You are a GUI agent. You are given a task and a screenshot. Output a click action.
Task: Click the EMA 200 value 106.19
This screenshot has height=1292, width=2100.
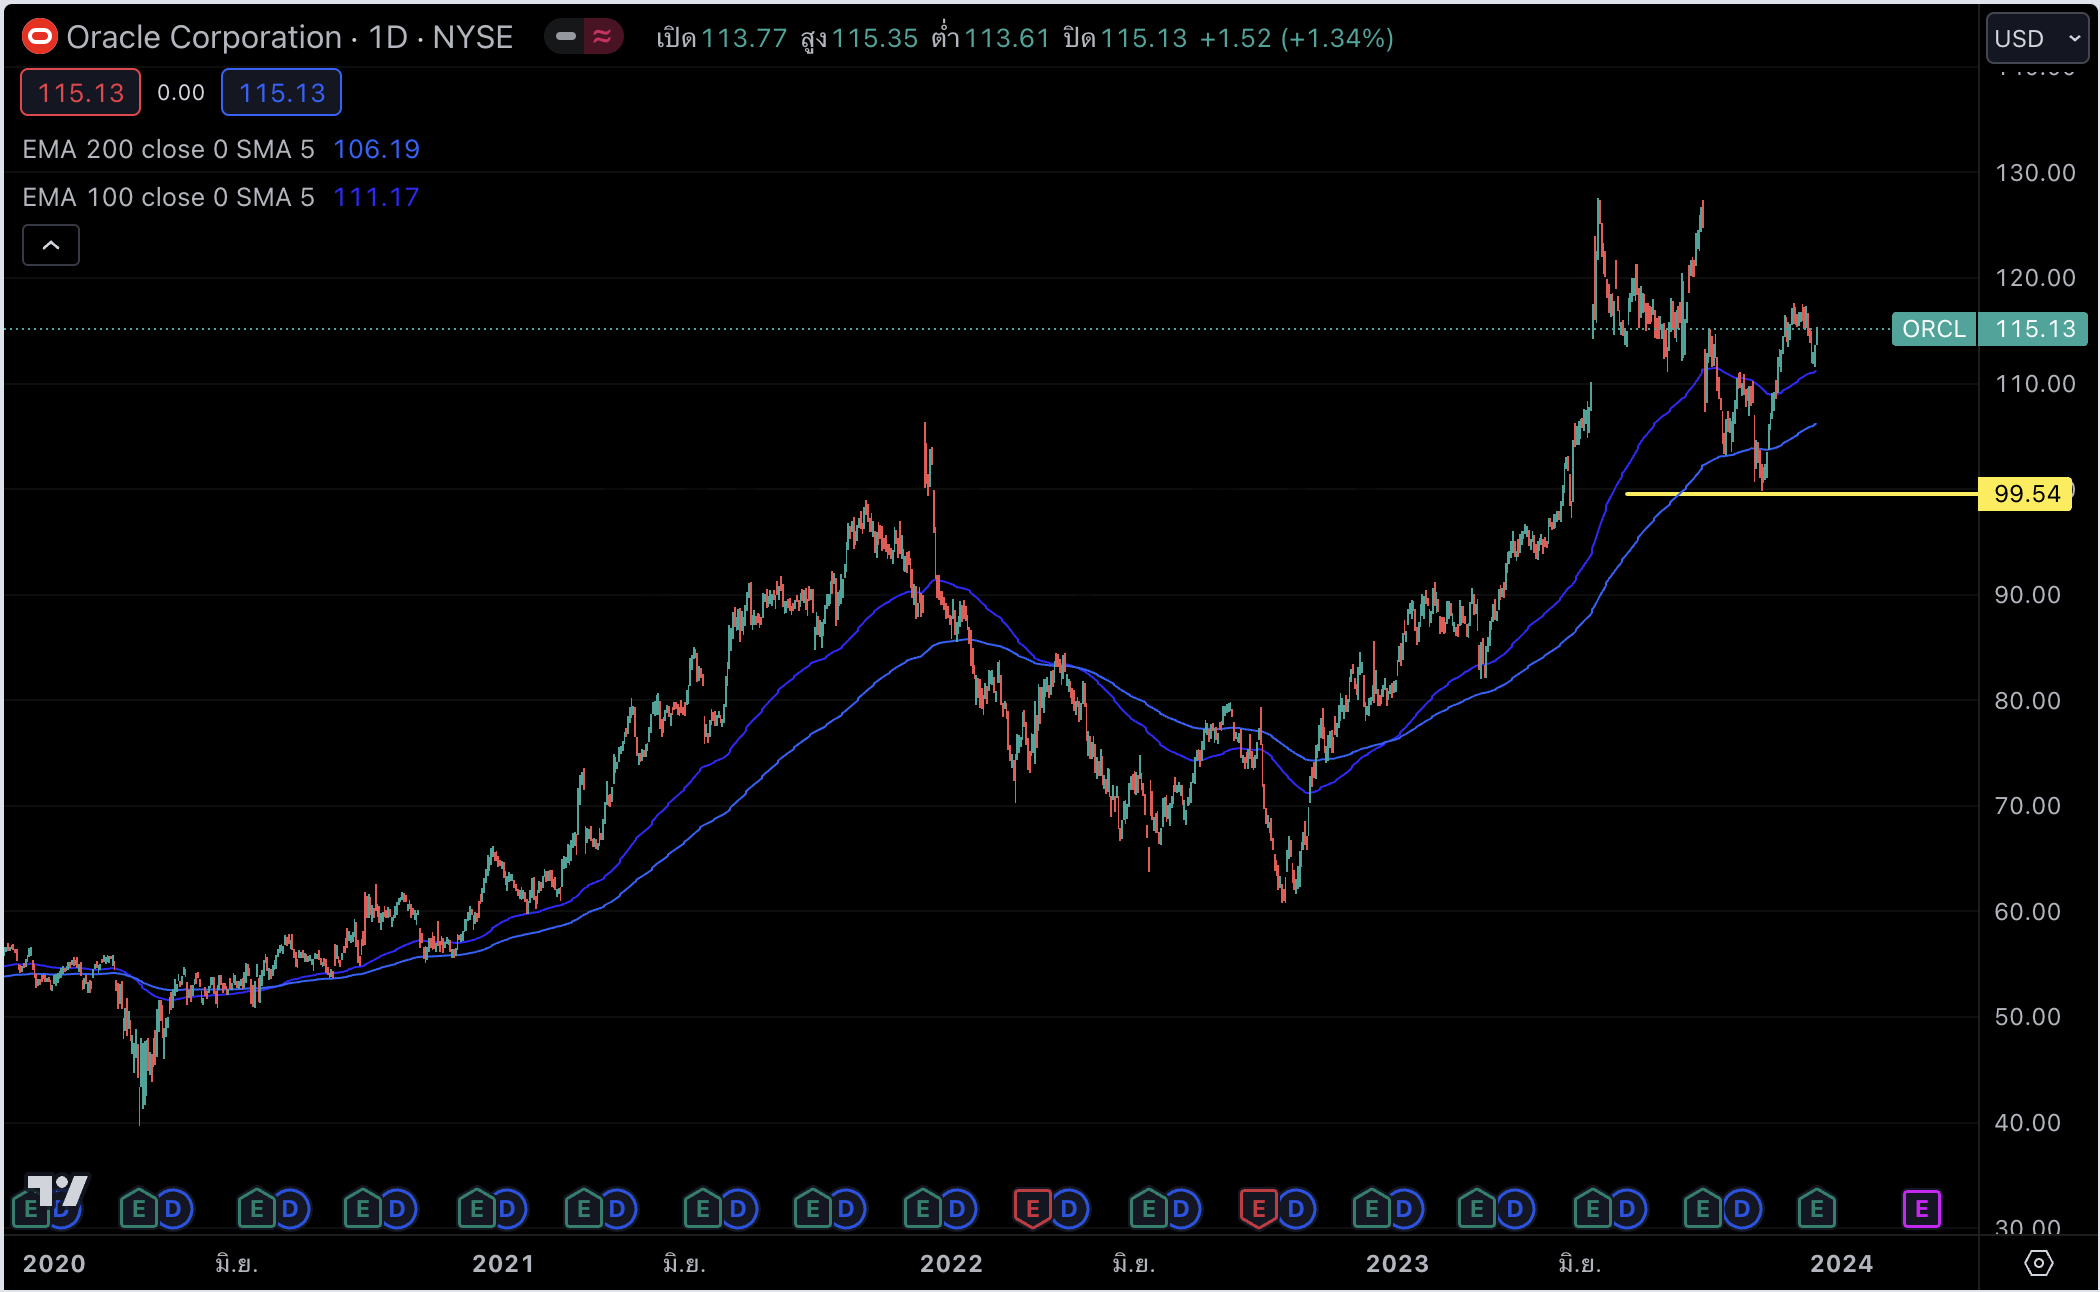[x=376, y=149]
